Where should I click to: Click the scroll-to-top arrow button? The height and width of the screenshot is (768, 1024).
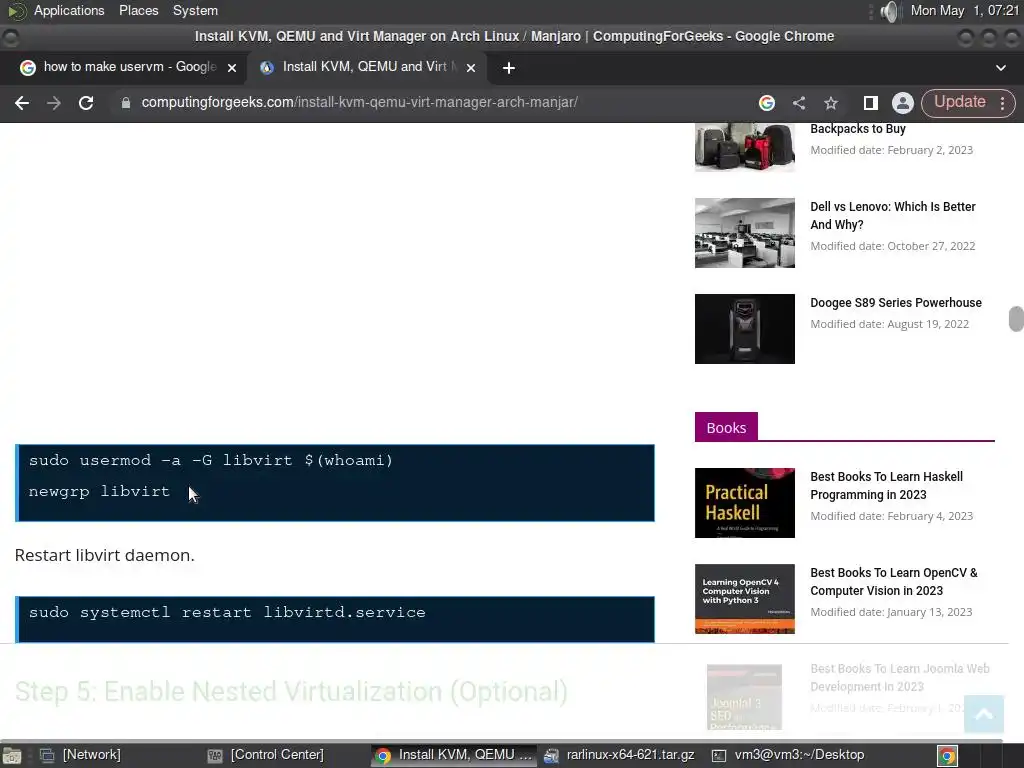[x=984, y=714]
